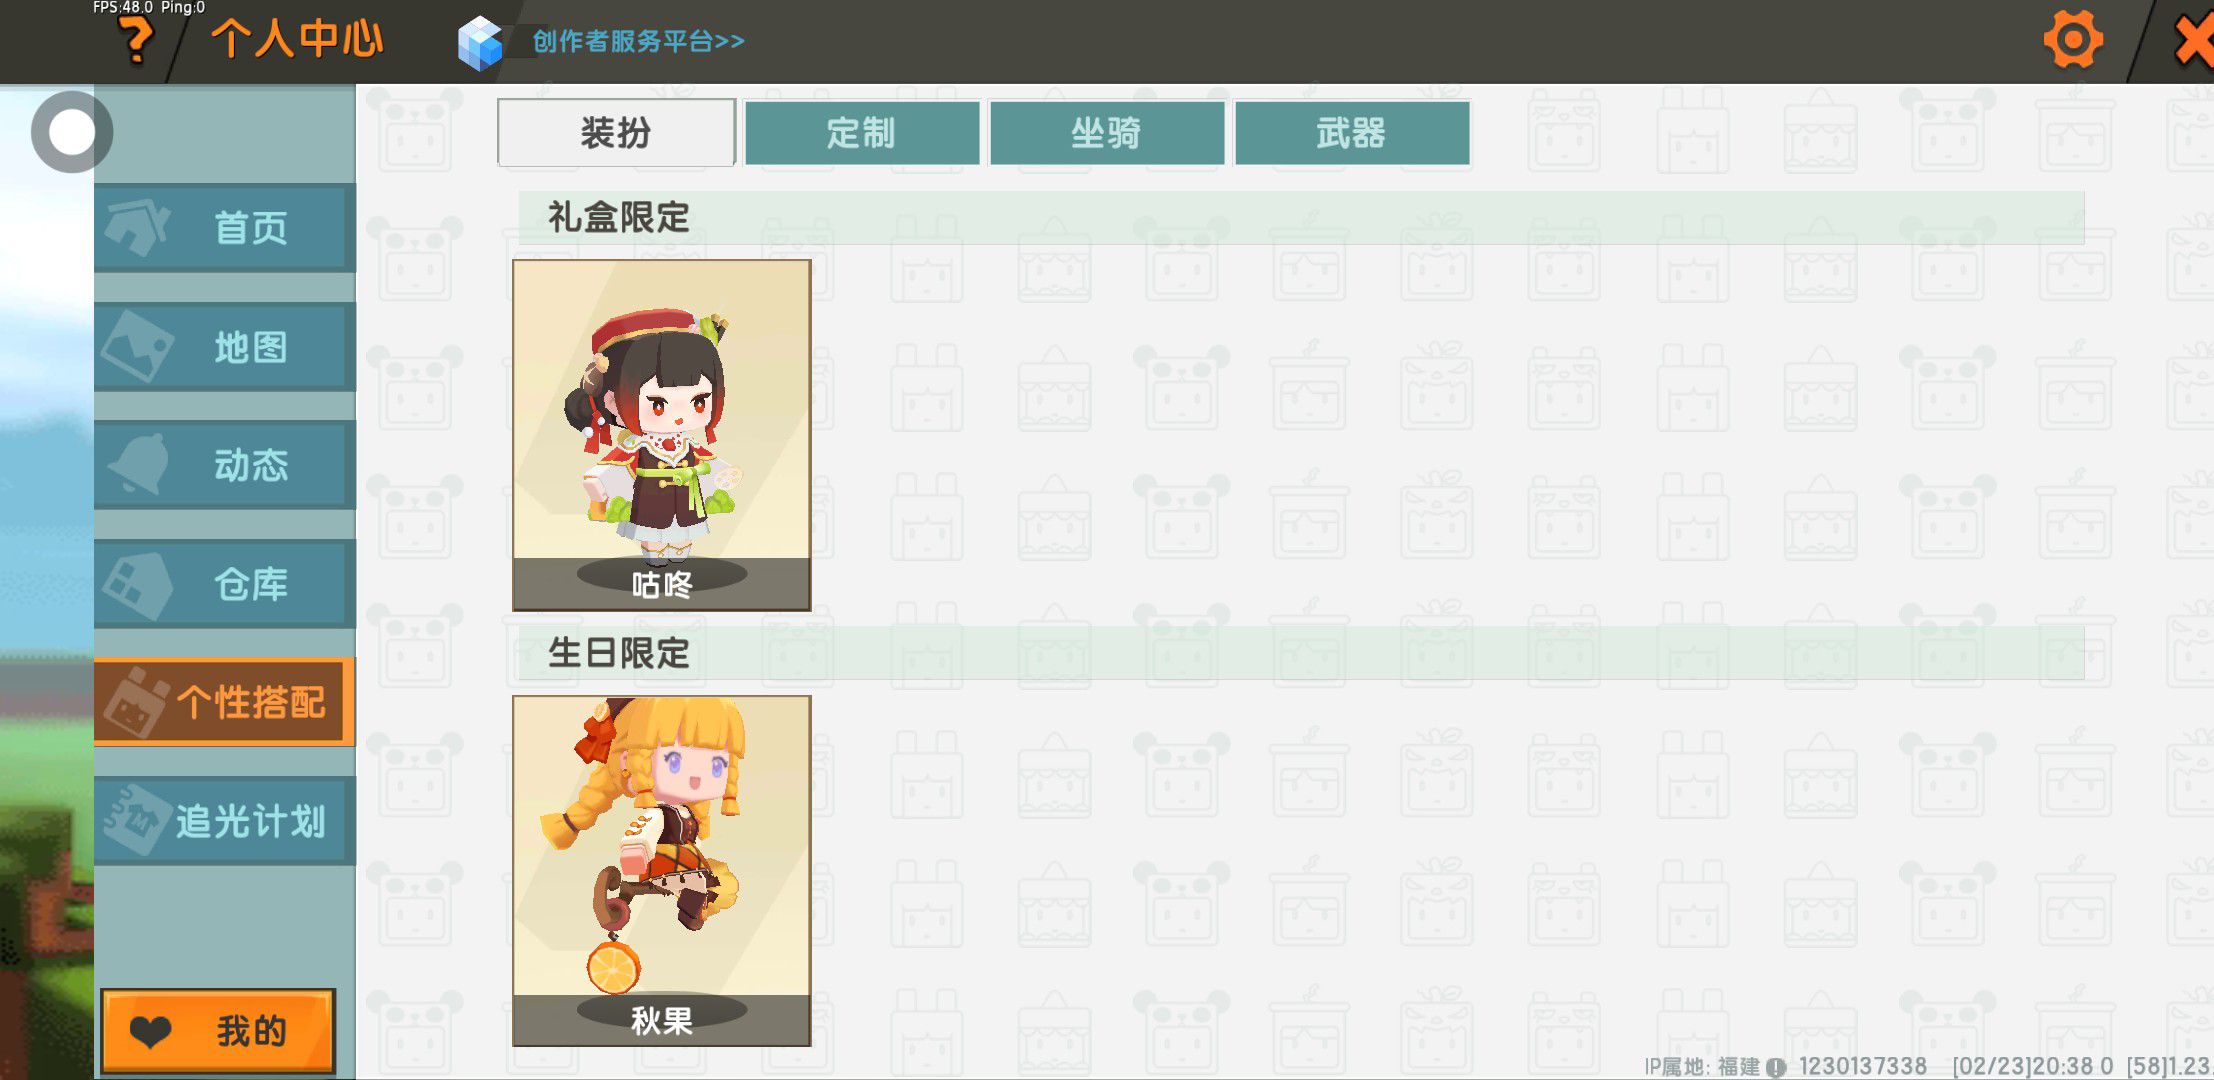Click the house icon beside 首页
Image resolution: width=2214 pixels, height=1080 pixels.
(x=137, y=227)
